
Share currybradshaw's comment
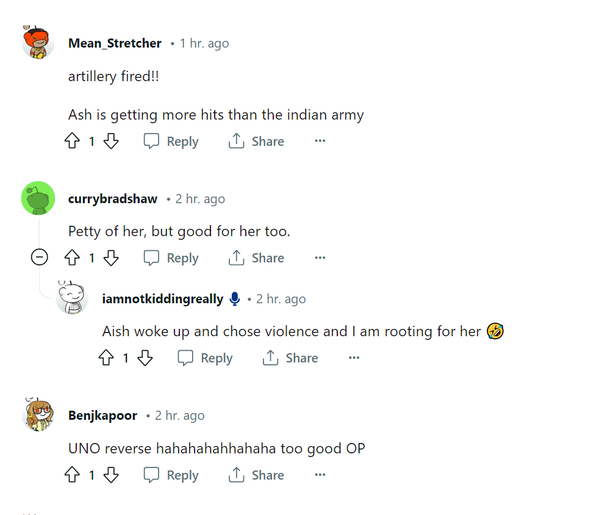tap(256, 258)
